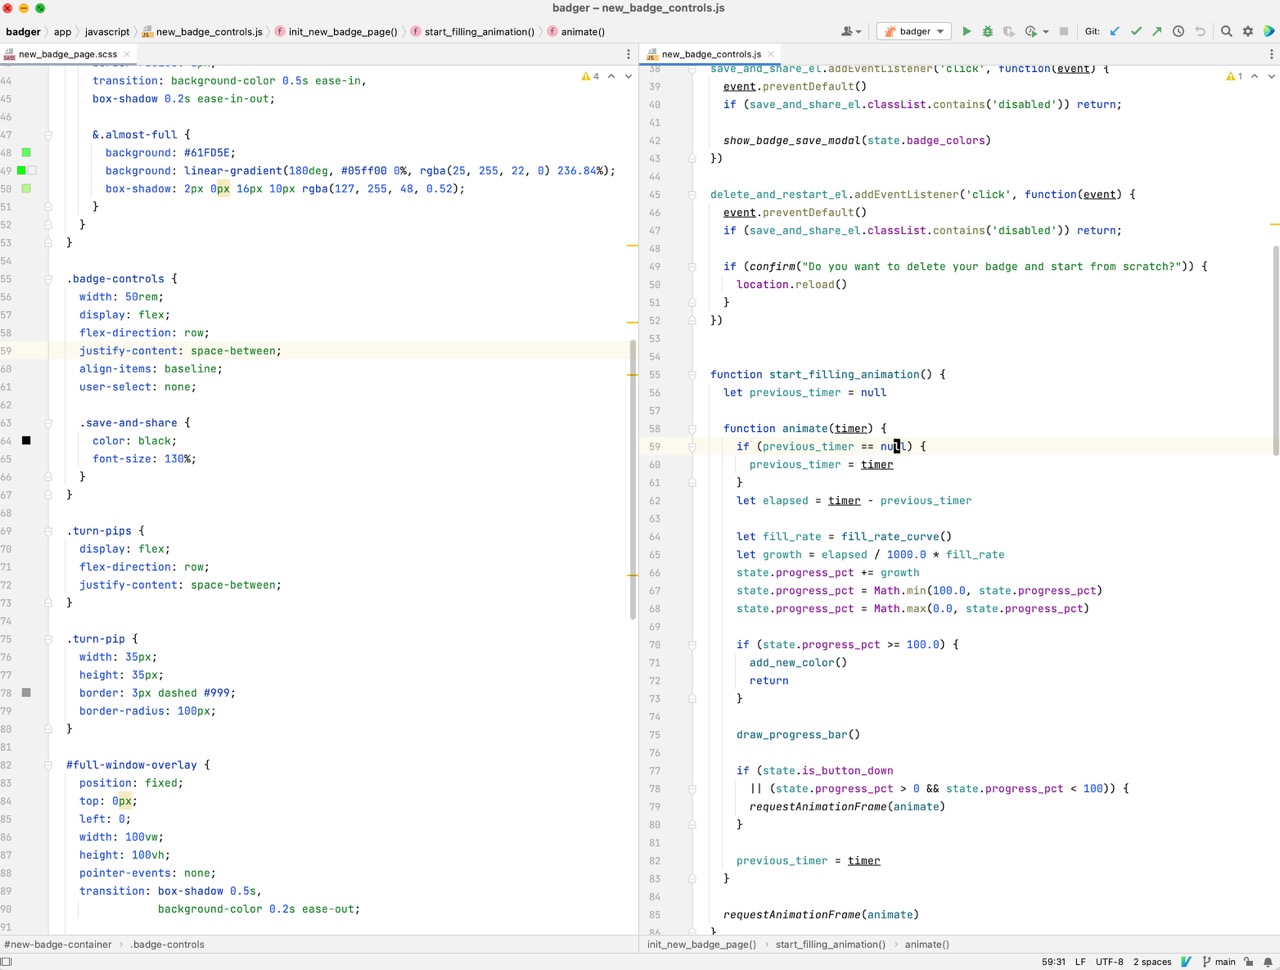Collapse the .turn-pips rule fold marker
The height and width of the screenshot is (970, 1280).
(48, 531)
